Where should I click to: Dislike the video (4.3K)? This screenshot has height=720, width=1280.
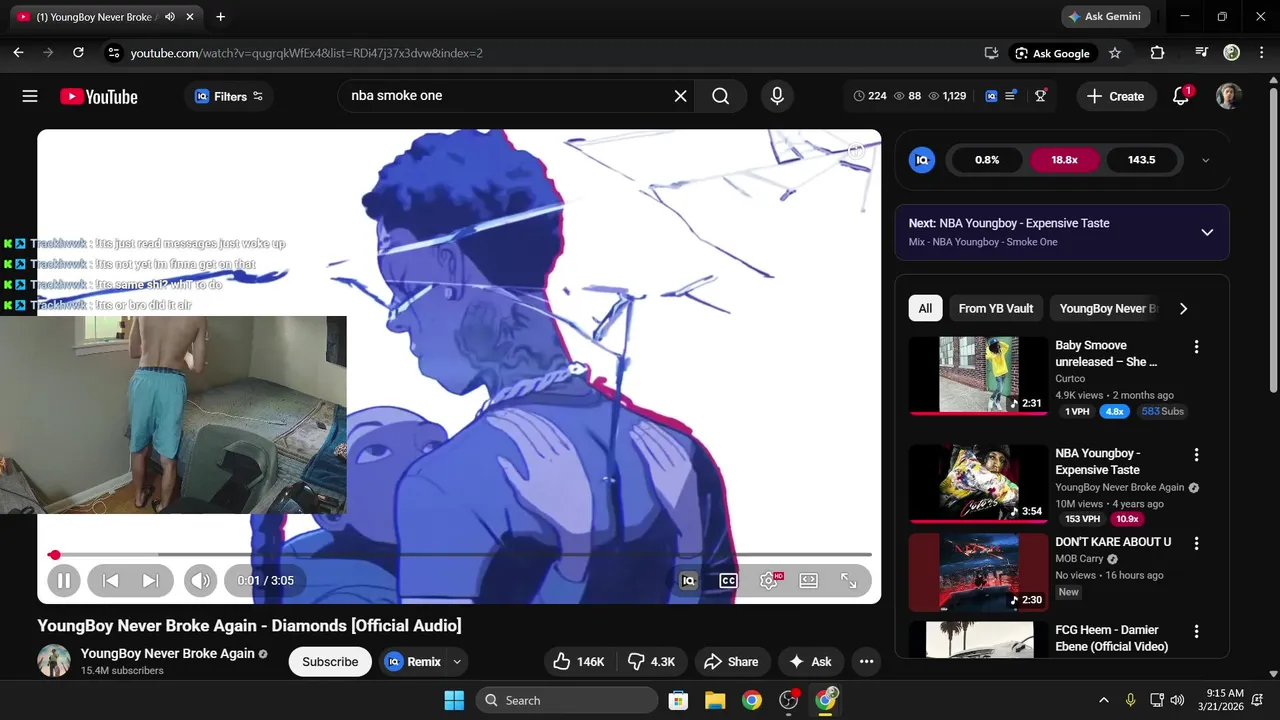pos(651,662)
